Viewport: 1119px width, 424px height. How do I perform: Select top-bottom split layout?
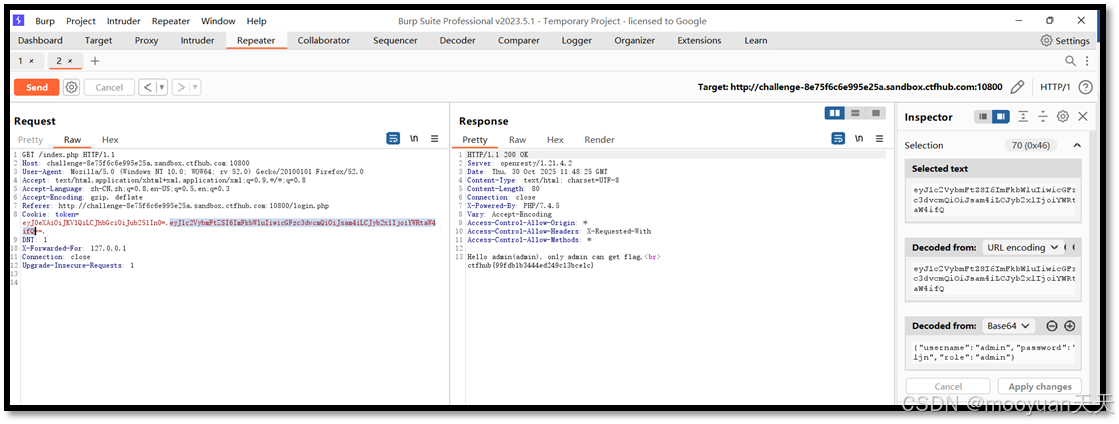click(855, 113)
